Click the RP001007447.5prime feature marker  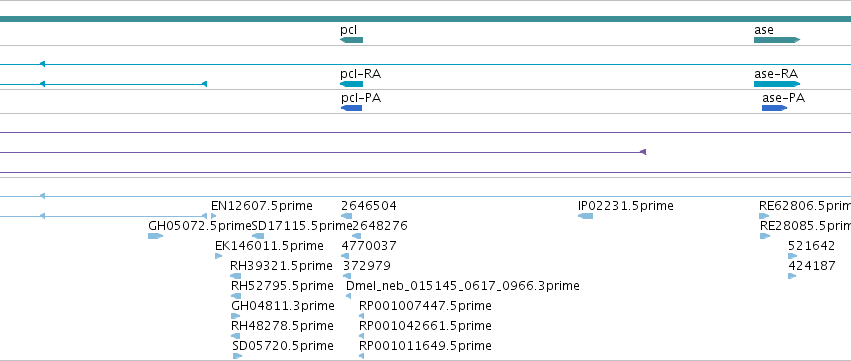point(361,316)
